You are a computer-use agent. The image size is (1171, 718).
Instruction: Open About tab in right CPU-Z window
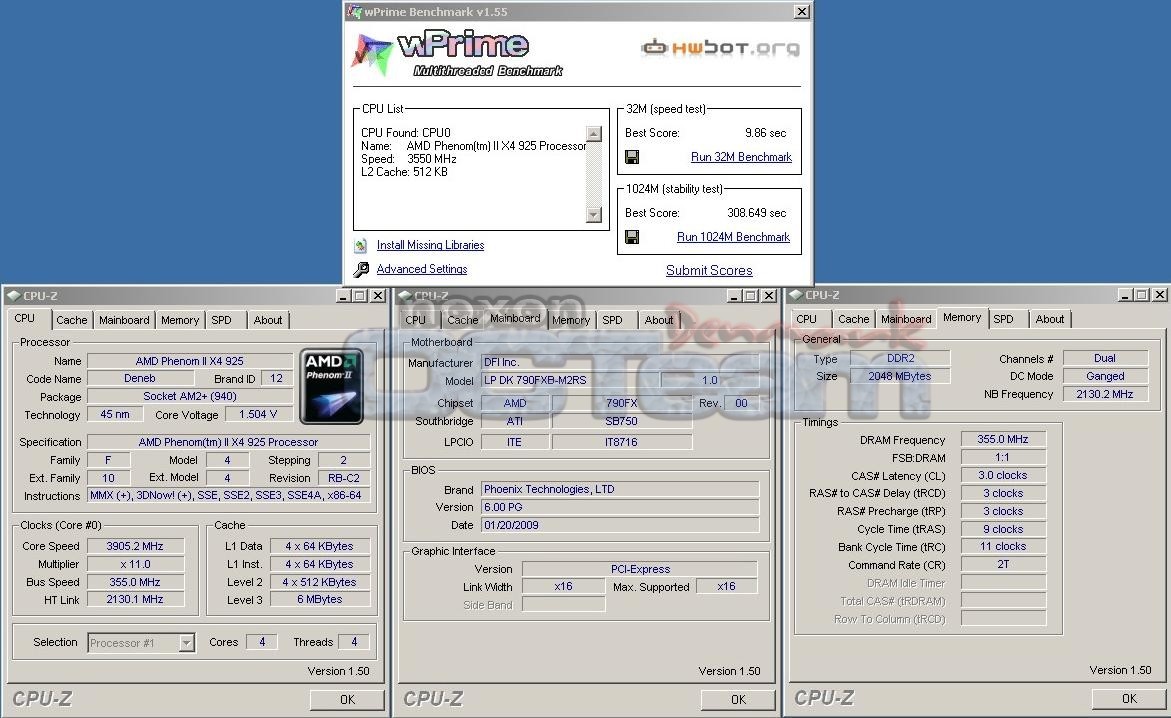[x=1049, y=319]
